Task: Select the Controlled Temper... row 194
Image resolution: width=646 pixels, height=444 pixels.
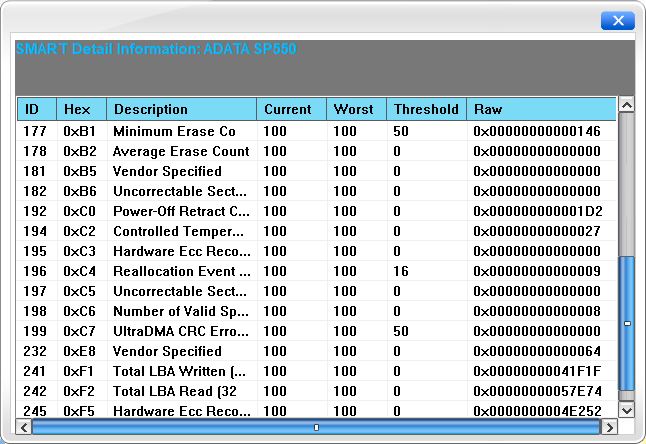Action: pyautogui.click(x=316, y=231)
